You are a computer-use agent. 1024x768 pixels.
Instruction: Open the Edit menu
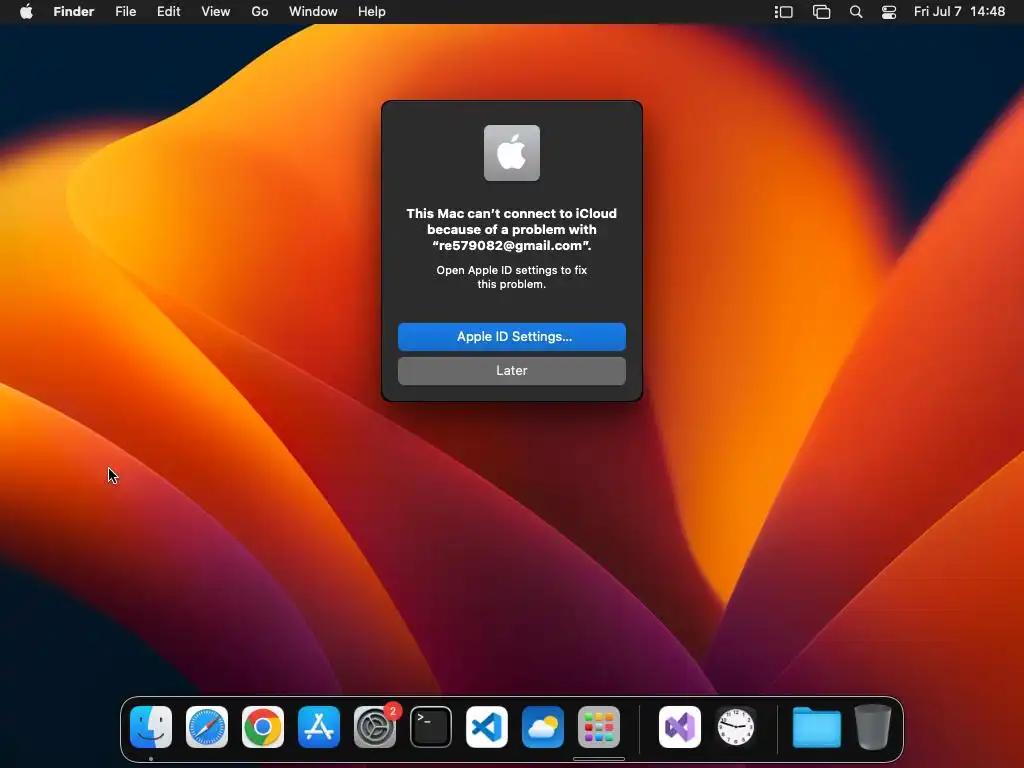coord(168,12)
